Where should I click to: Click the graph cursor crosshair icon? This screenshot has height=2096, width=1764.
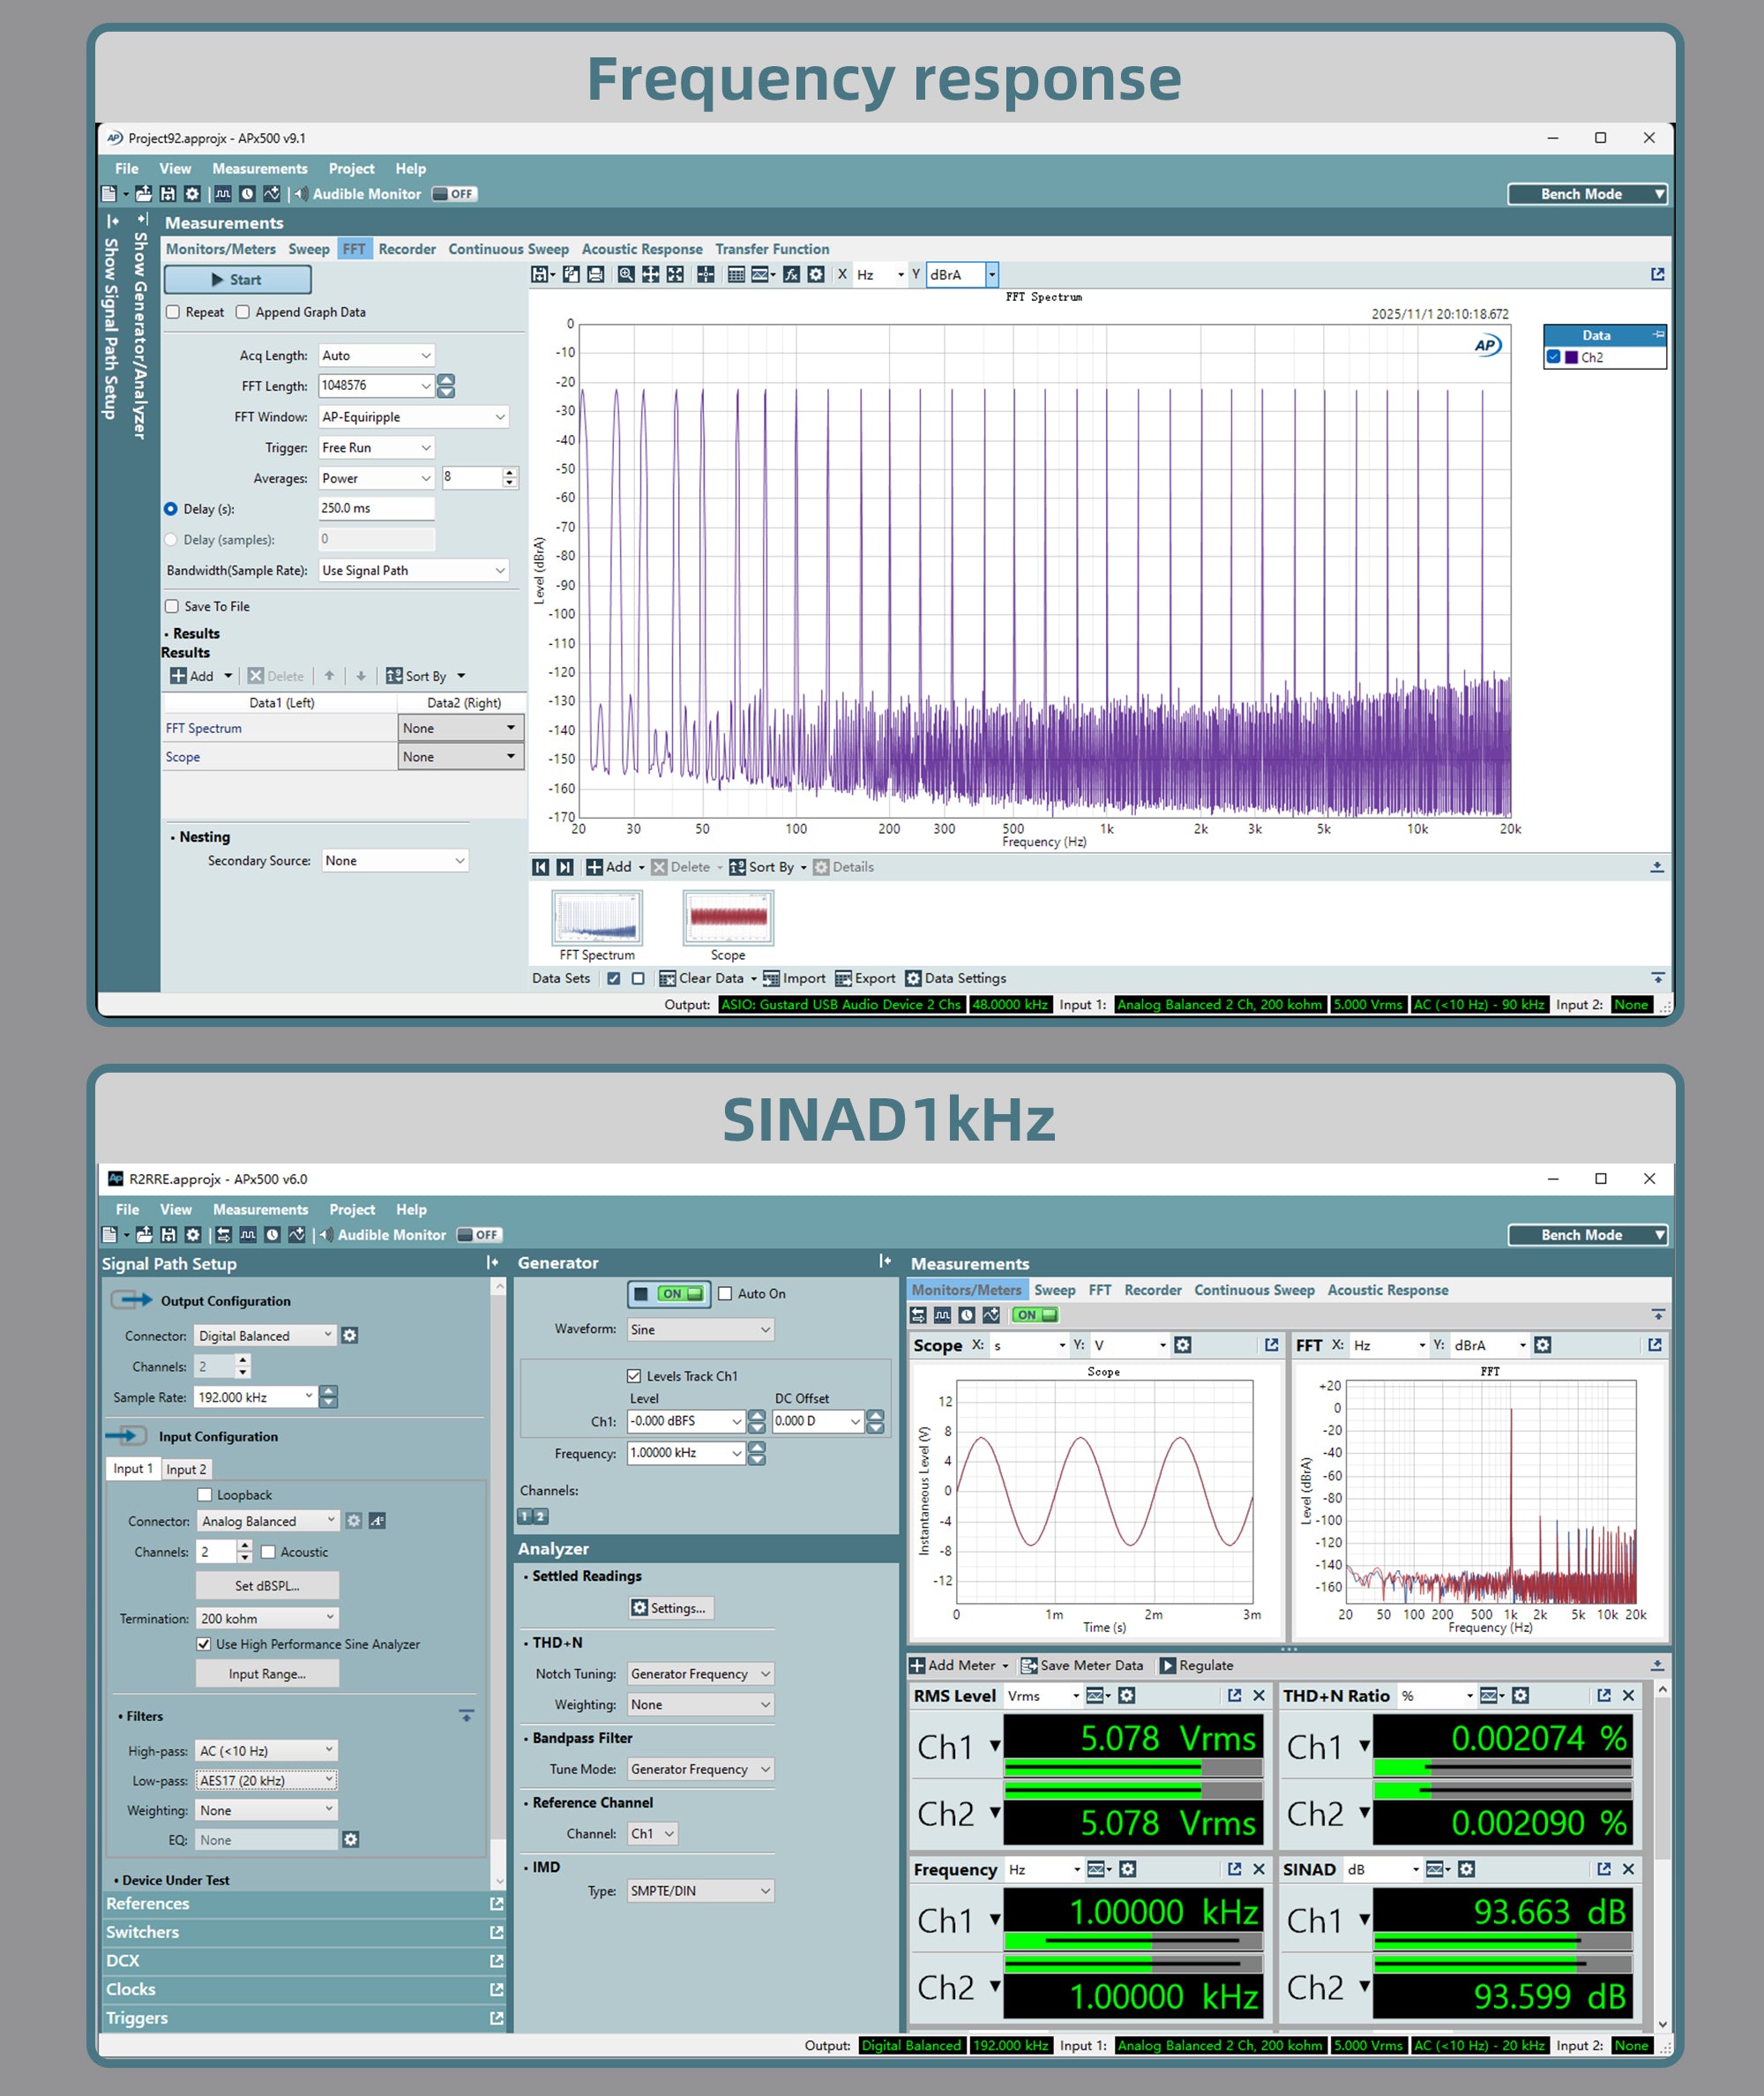point(705,274)
